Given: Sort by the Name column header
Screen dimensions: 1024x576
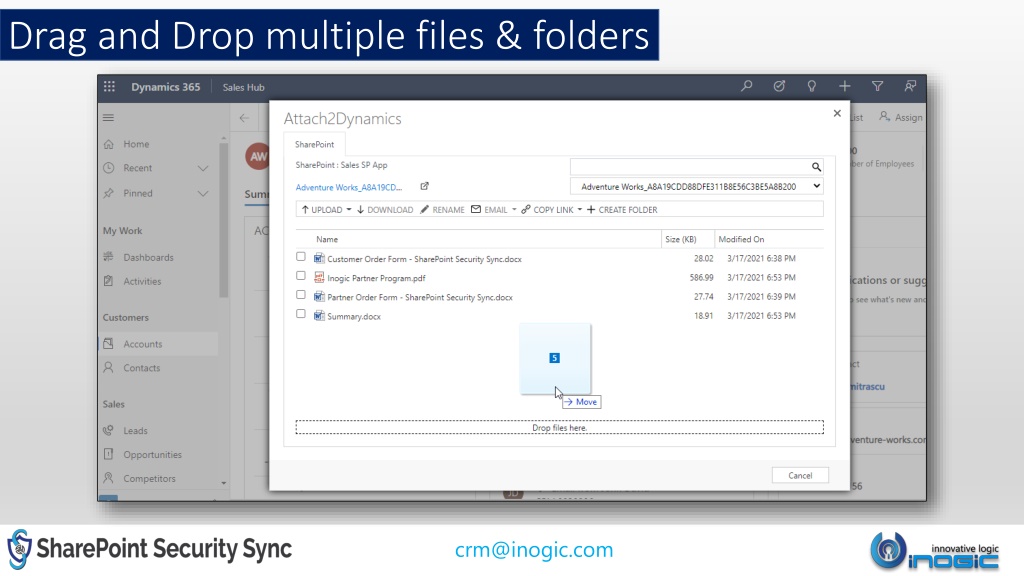Looking at the screenshot, I should point(327,240).
